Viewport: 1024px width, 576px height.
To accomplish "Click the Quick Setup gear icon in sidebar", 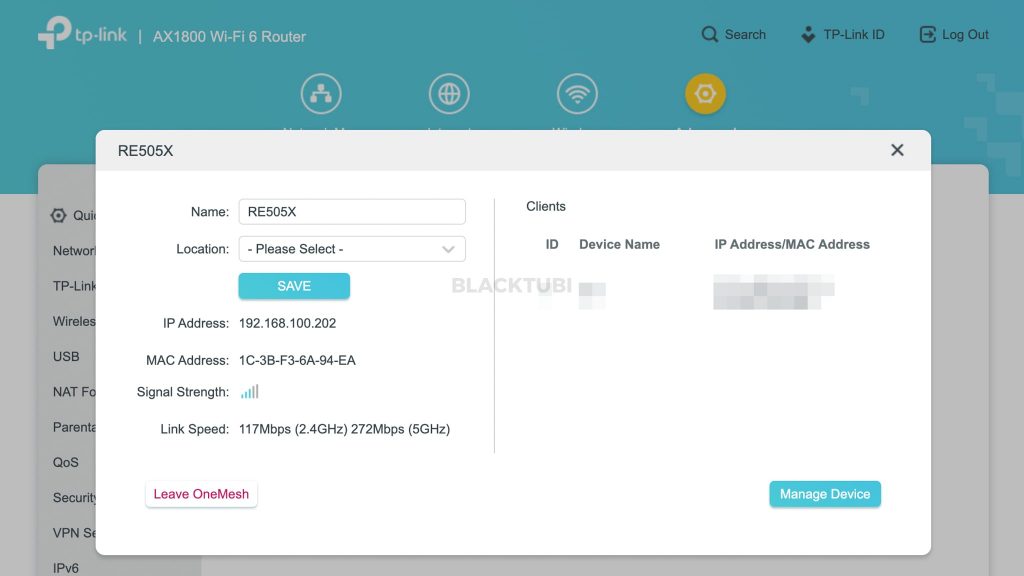I will 58,216.
